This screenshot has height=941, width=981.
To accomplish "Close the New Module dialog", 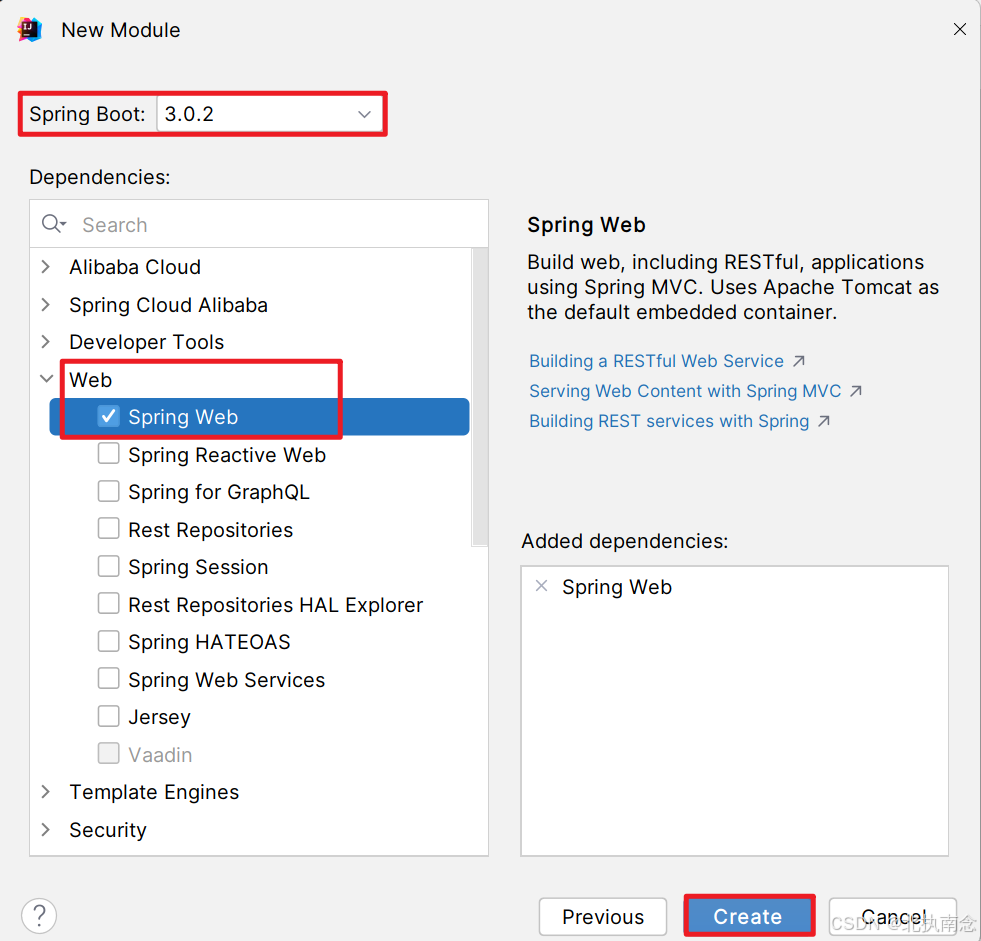I will point(960,29).
